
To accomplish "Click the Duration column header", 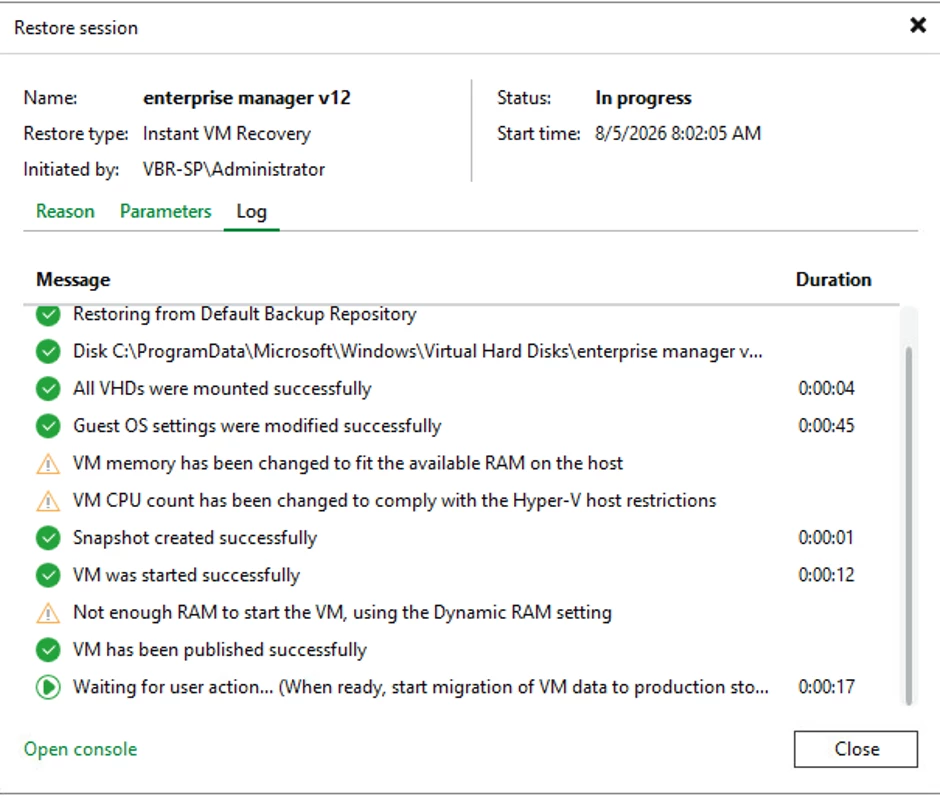I will pyautogui.click(x=833, y=279).
